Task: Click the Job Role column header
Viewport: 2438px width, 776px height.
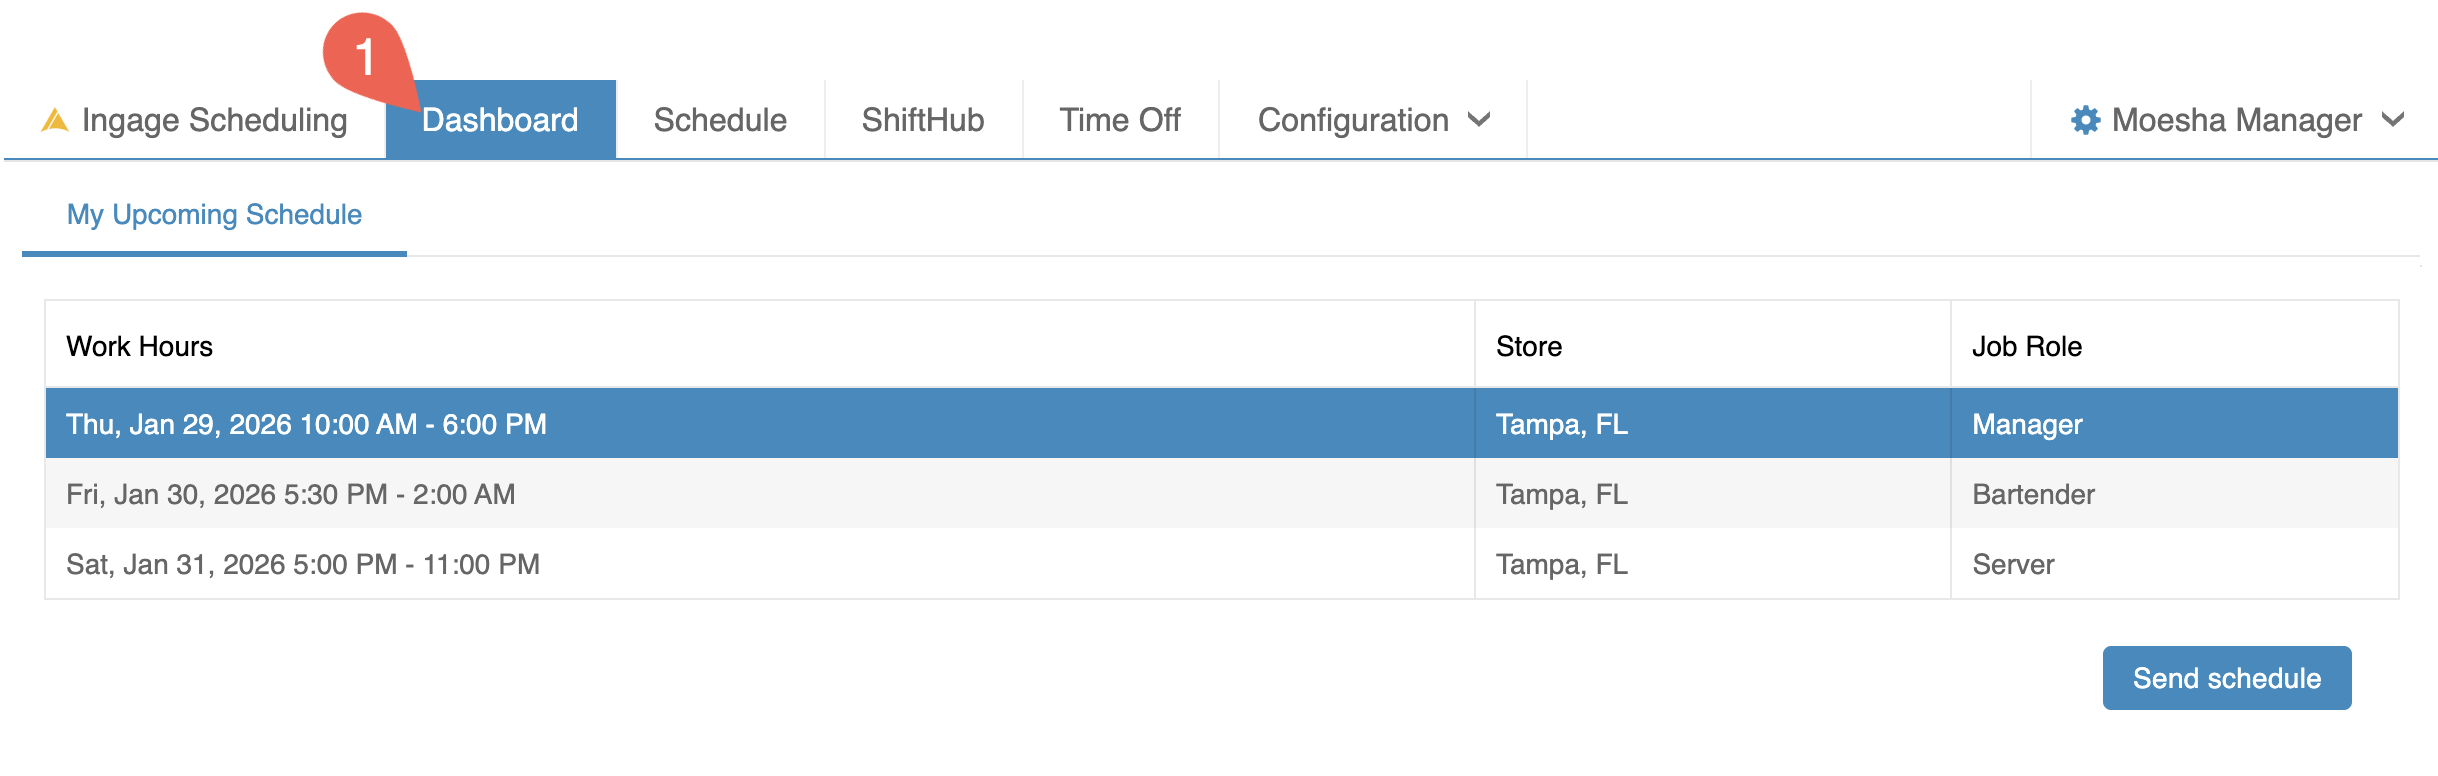Action: tap(2026, 346)
